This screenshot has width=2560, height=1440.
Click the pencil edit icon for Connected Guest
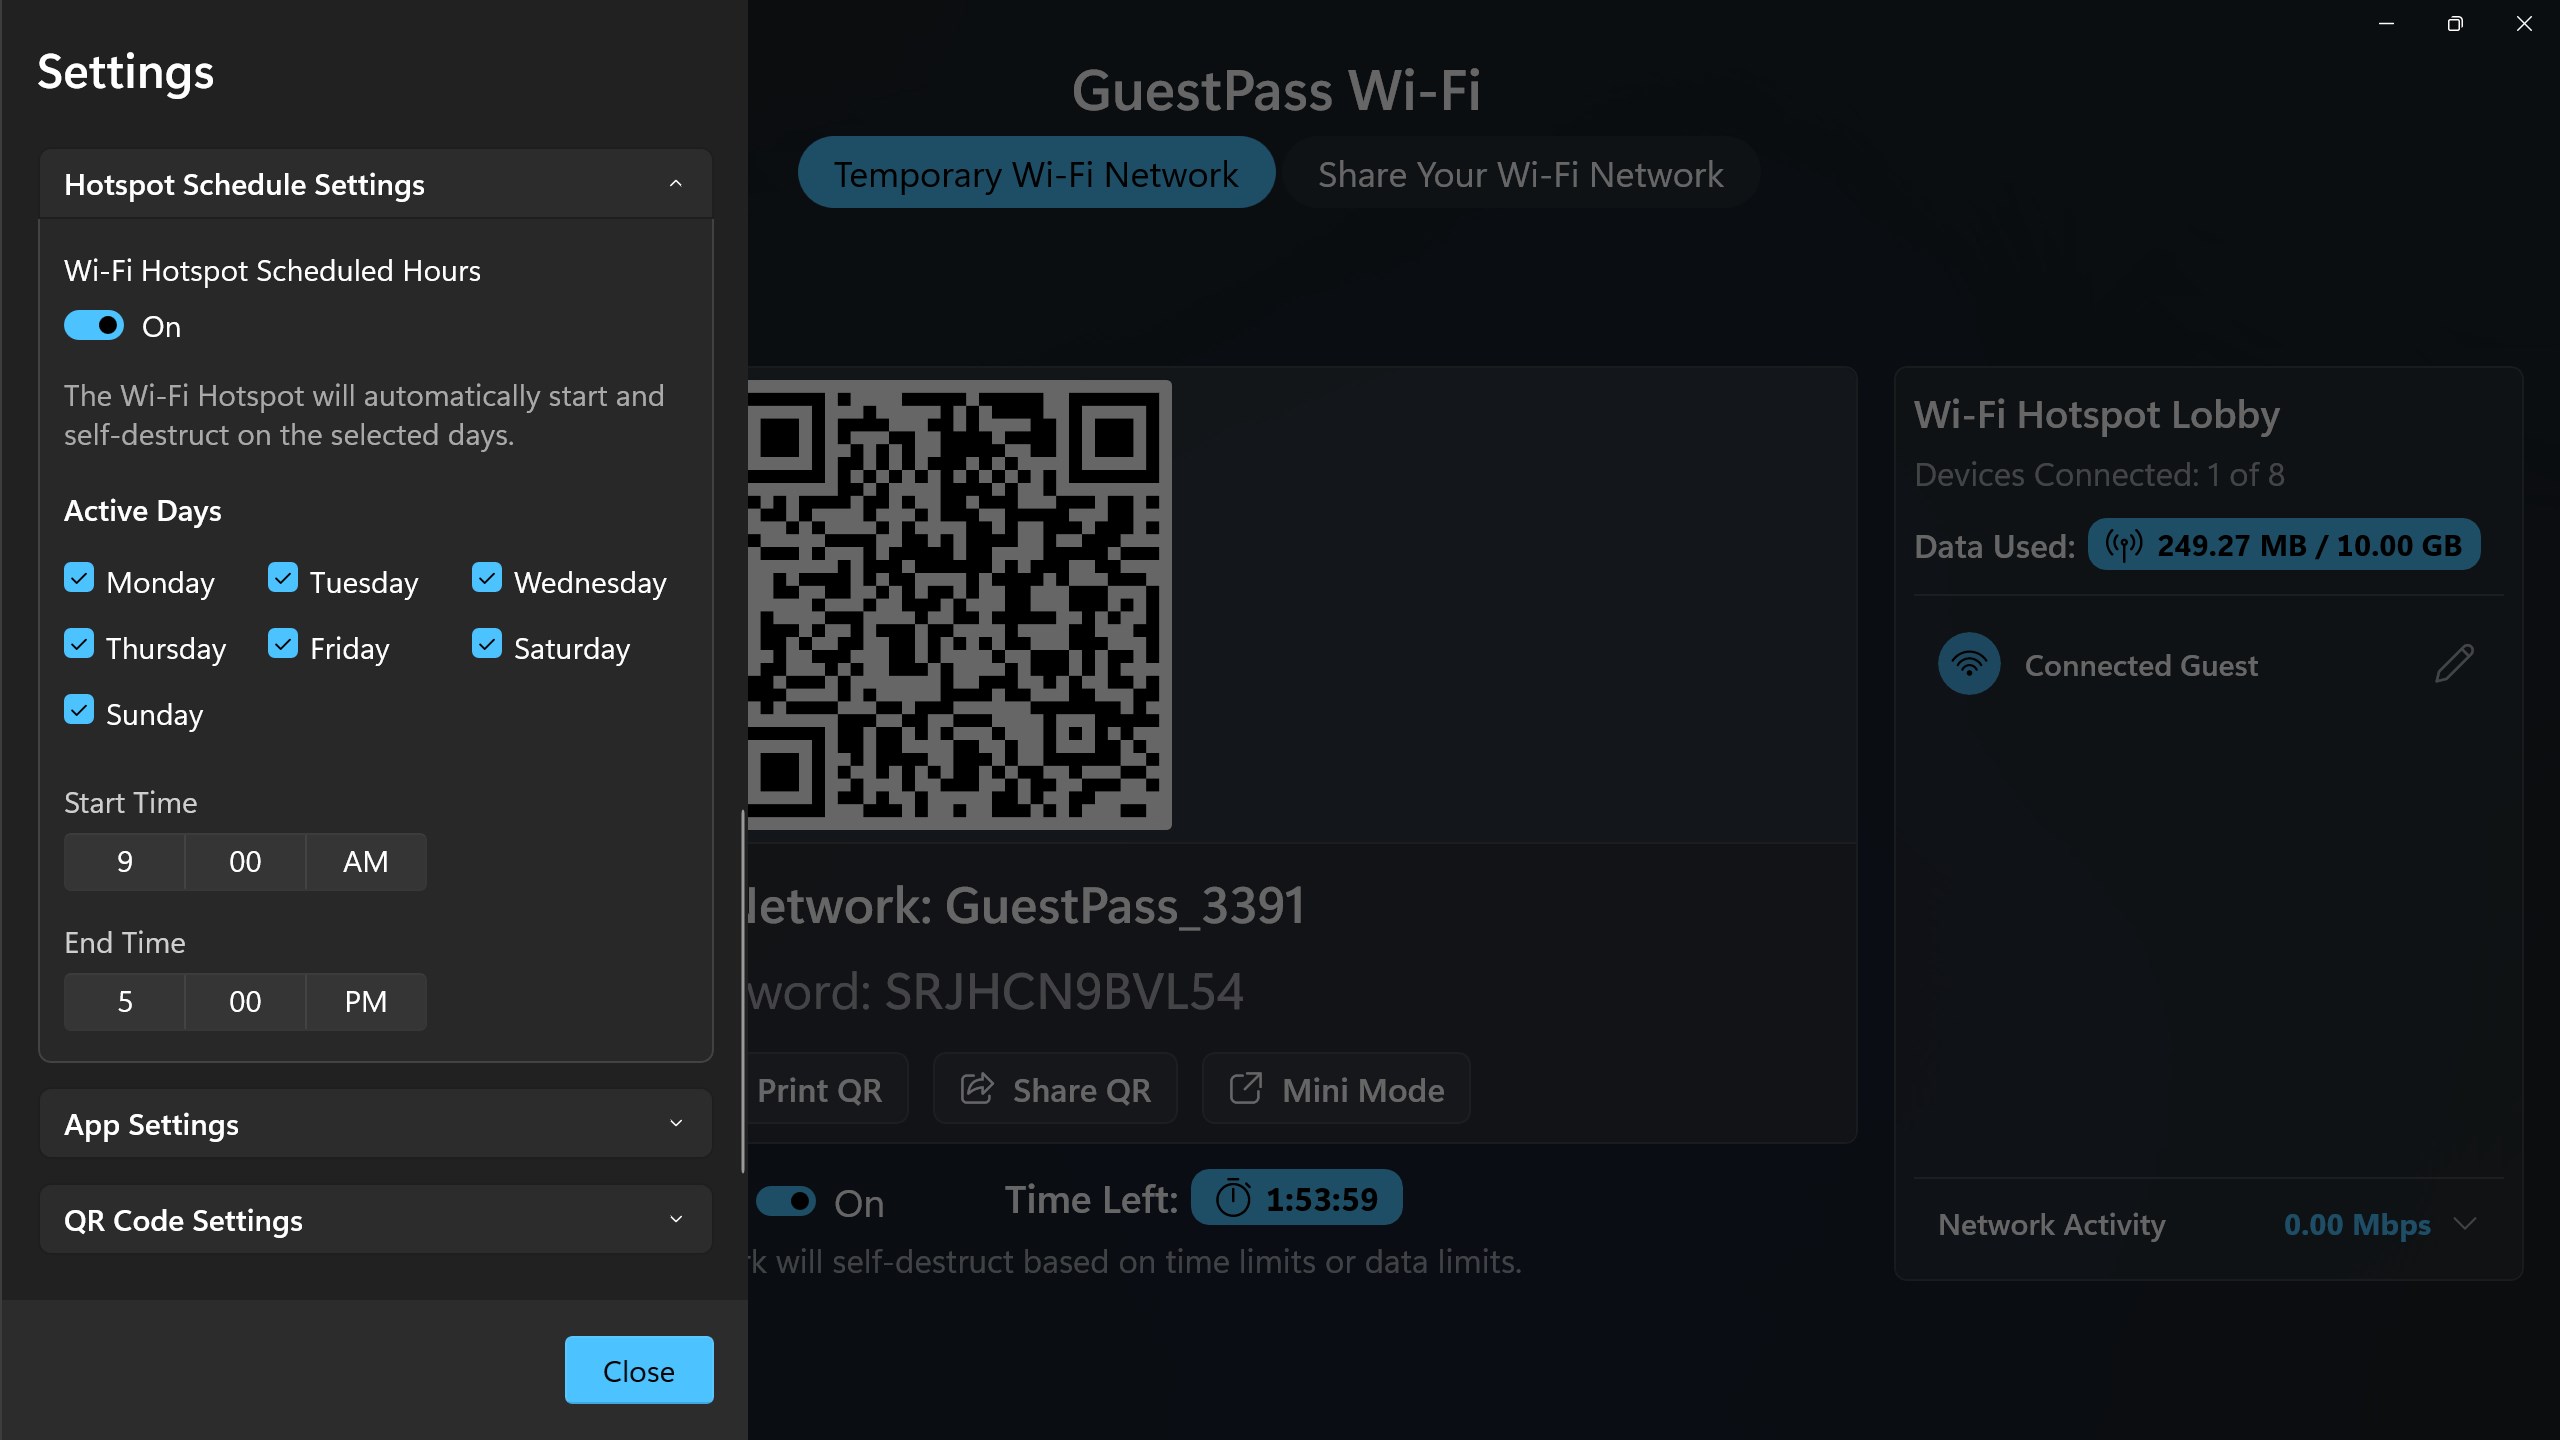coord(2454,664)
